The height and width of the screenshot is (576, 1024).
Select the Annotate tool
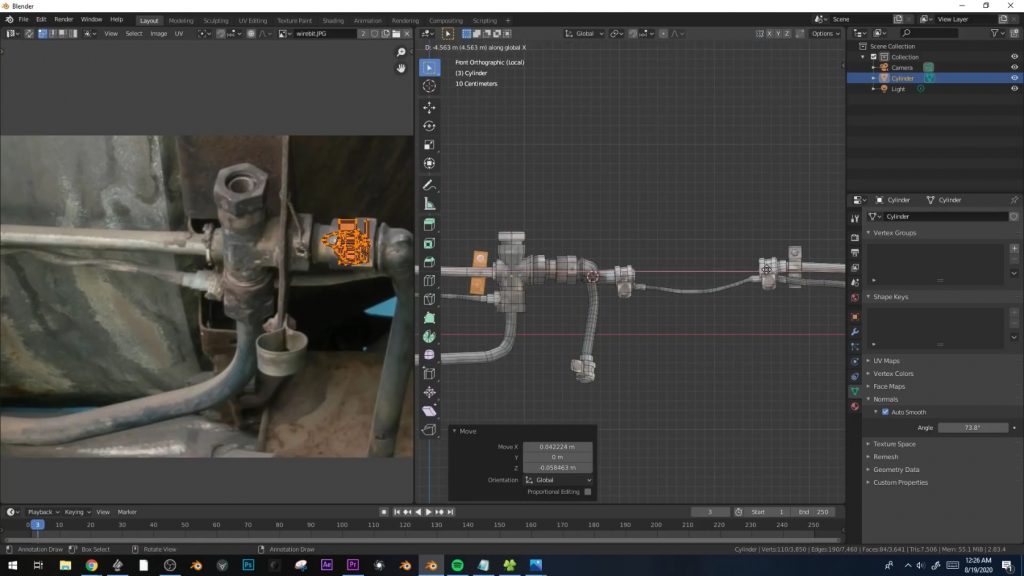(x=429, y=185)
